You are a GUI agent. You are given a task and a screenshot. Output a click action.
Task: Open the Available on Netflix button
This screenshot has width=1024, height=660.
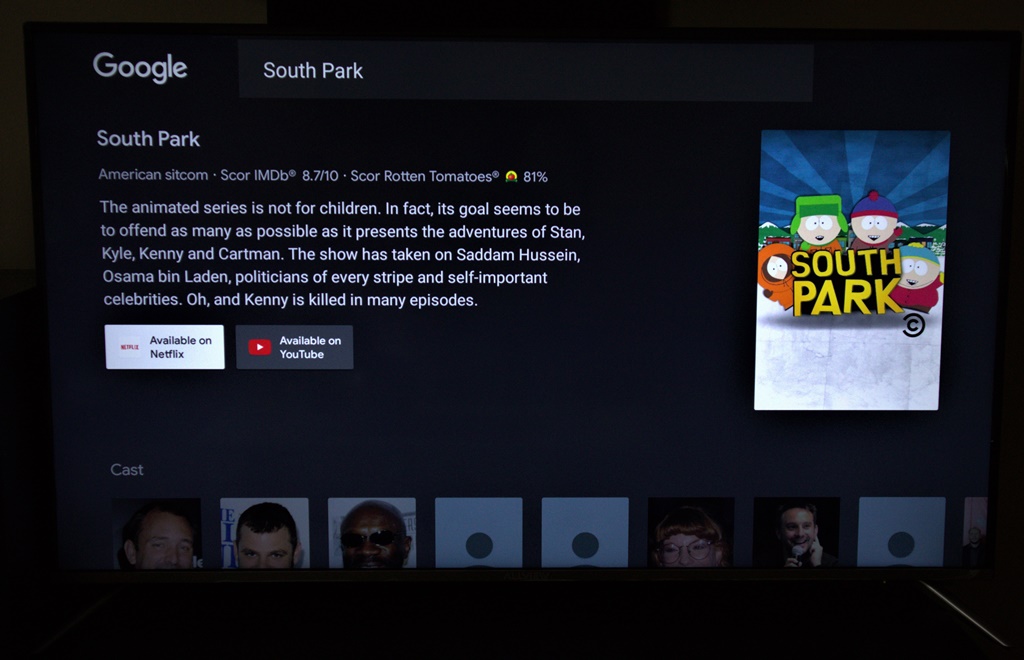point(165,347)
